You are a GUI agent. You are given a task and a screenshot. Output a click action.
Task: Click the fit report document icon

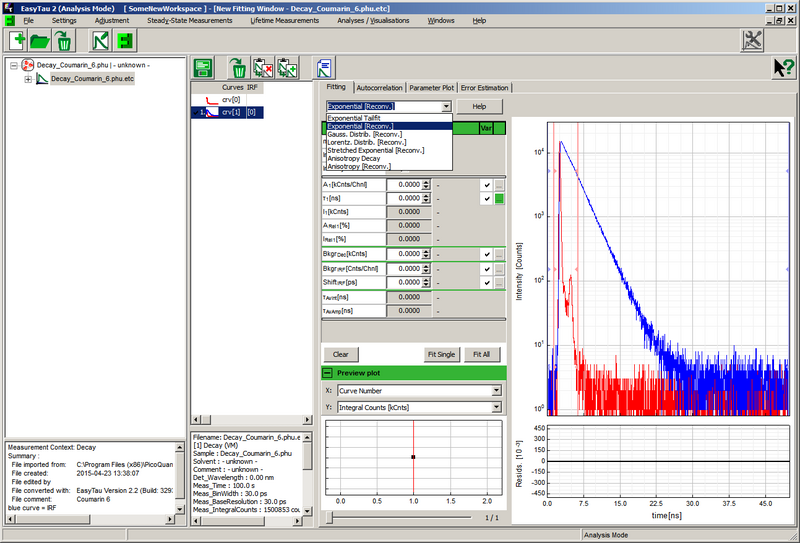325,68
